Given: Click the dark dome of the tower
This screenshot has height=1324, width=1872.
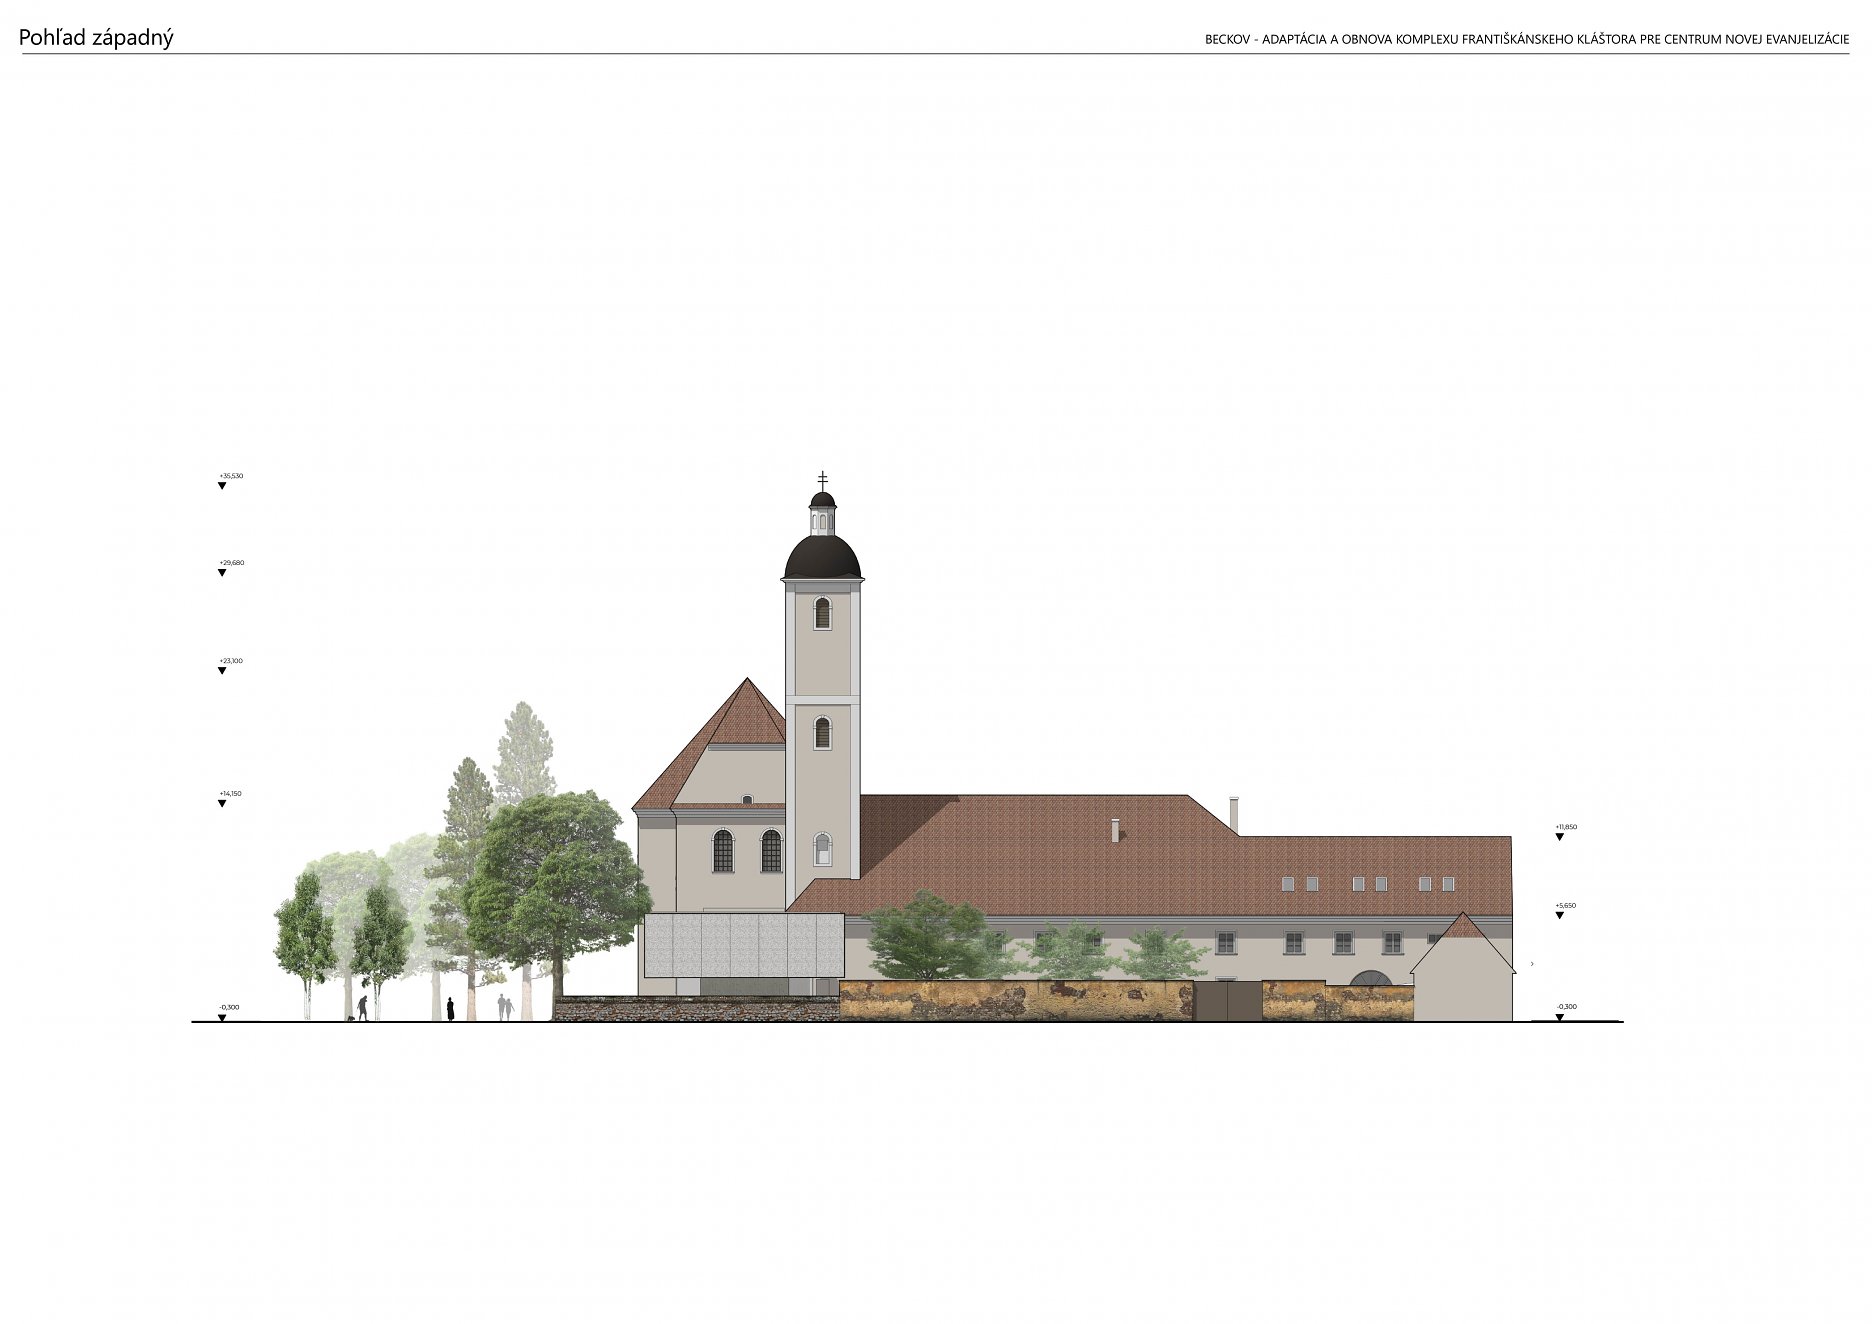Looking at the screenshot, I should pos(822,558).
